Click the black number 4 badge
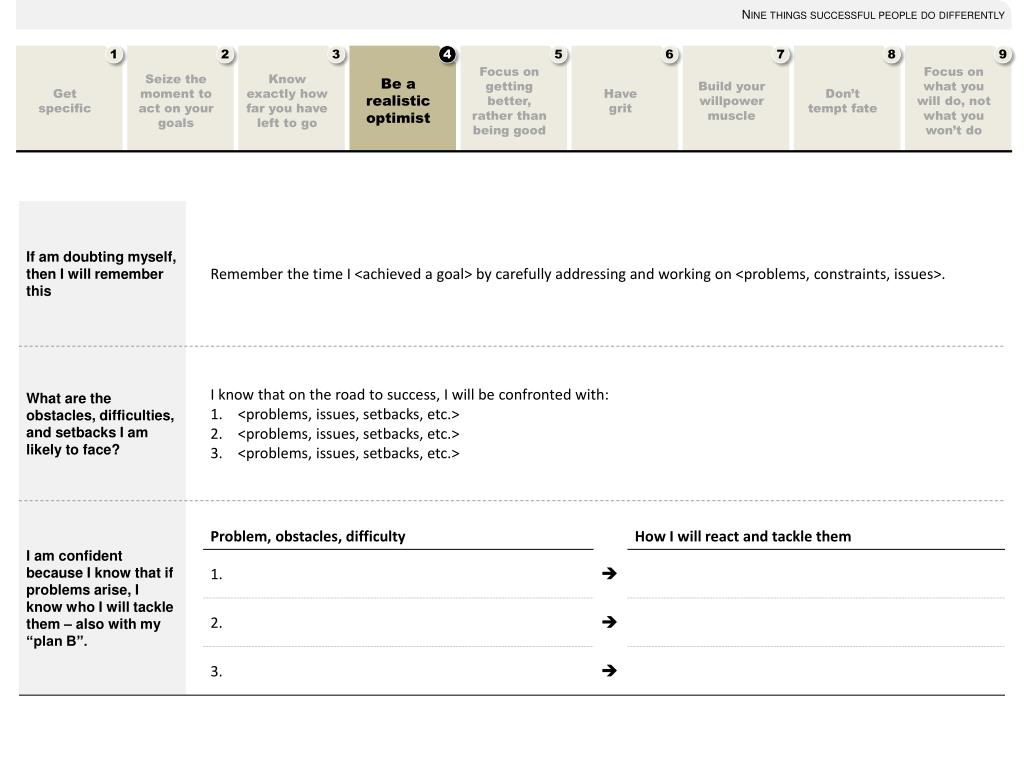 point(447,54)
